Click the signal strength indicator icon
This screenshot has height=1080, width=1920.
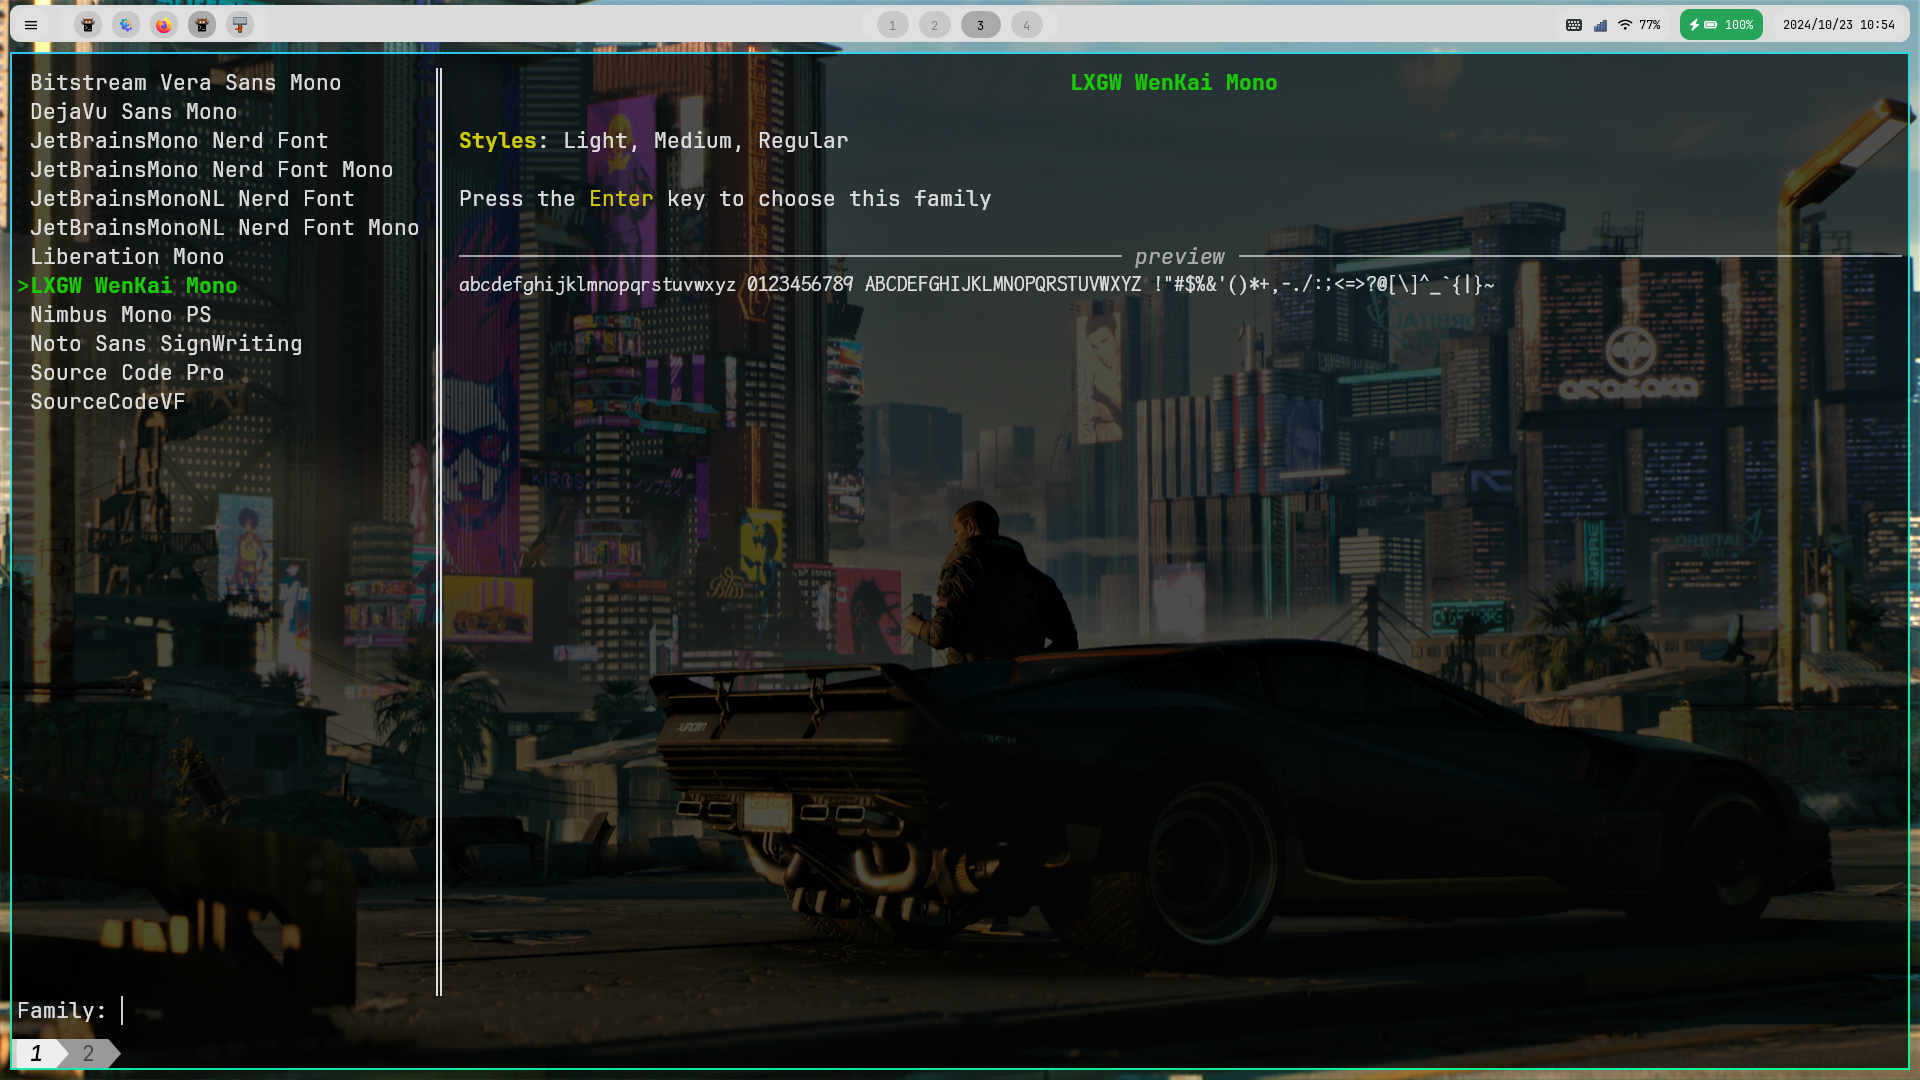tap(1600, 24)
